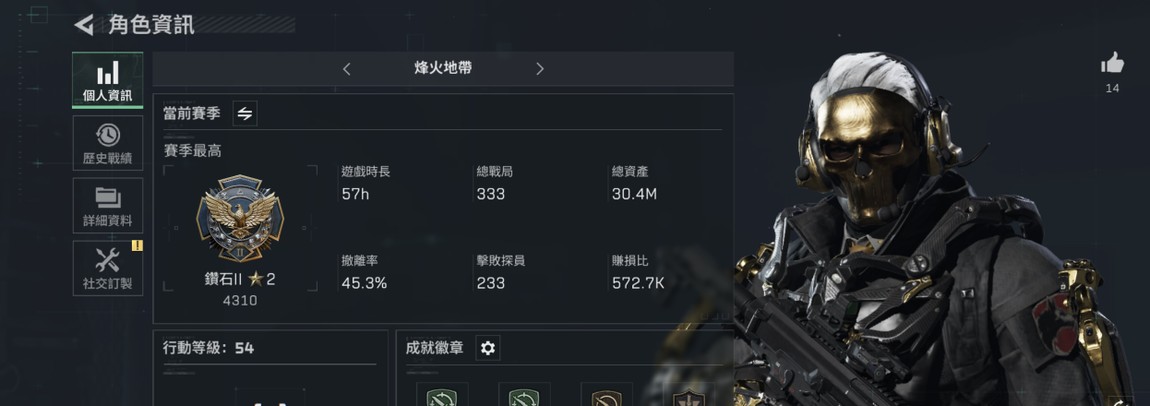Image resolution: width=1150 pixels, height=406 pixels.
Task: Select the third bronze achievement badge
Action: pos(607,396)
